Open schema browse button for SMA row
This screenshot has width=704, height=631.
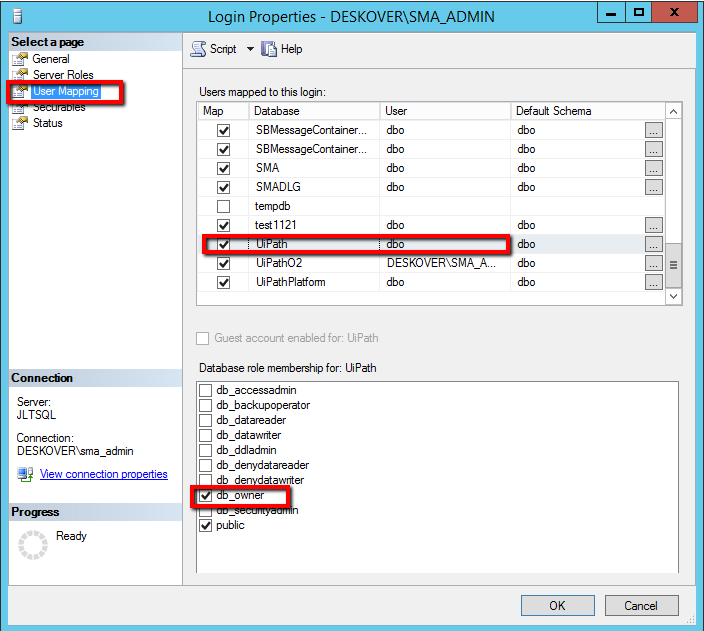(653, 168)
